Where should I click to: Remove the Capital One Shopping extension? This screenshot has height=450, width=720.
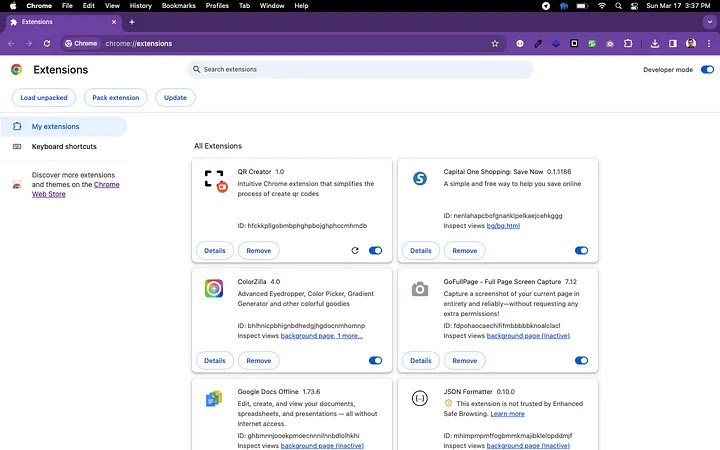(465, 251)
